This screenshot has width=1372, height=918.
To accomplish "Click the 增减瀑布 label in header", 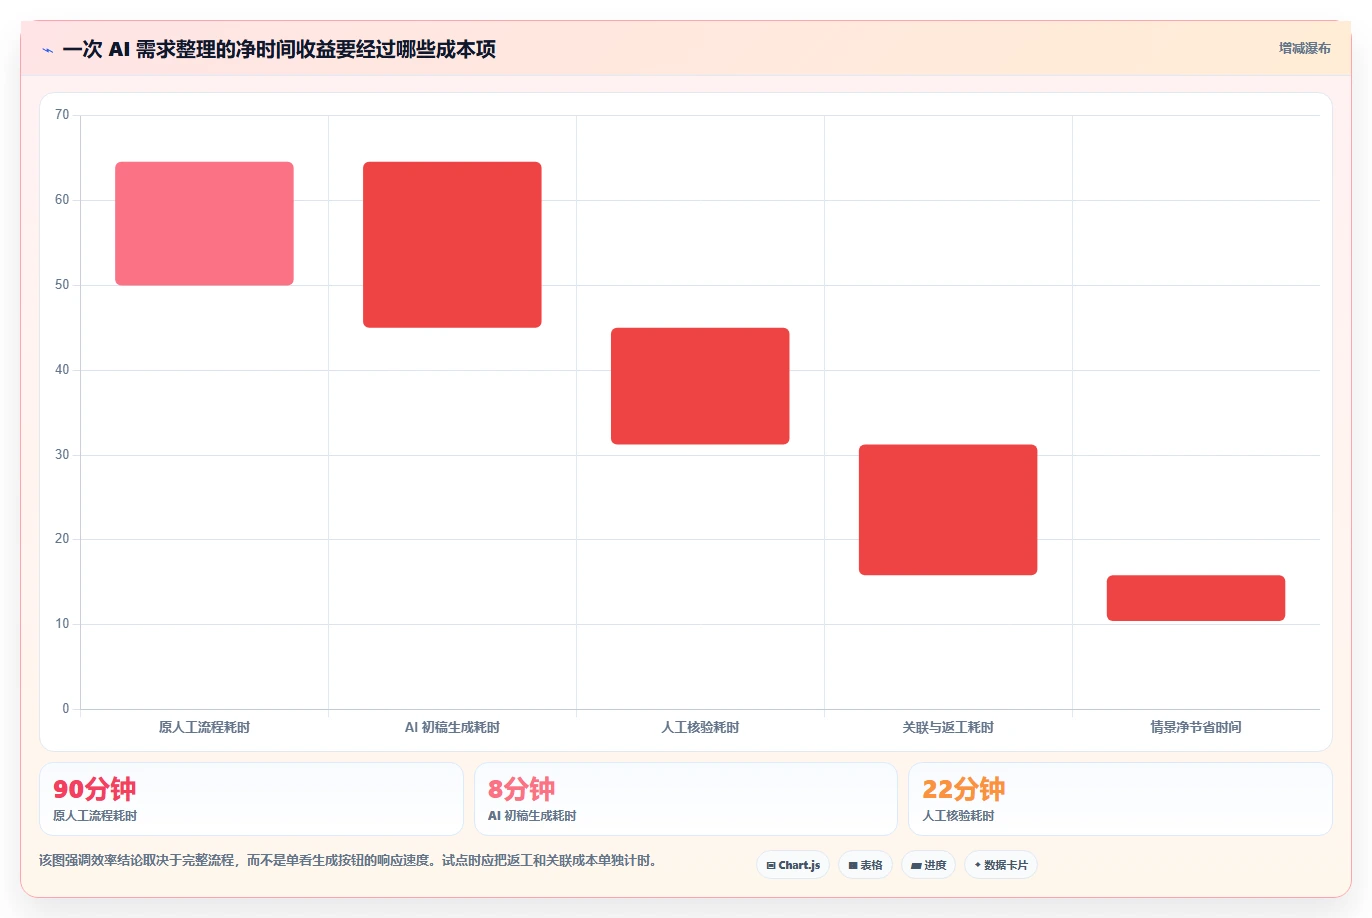I will point(1305,48).
